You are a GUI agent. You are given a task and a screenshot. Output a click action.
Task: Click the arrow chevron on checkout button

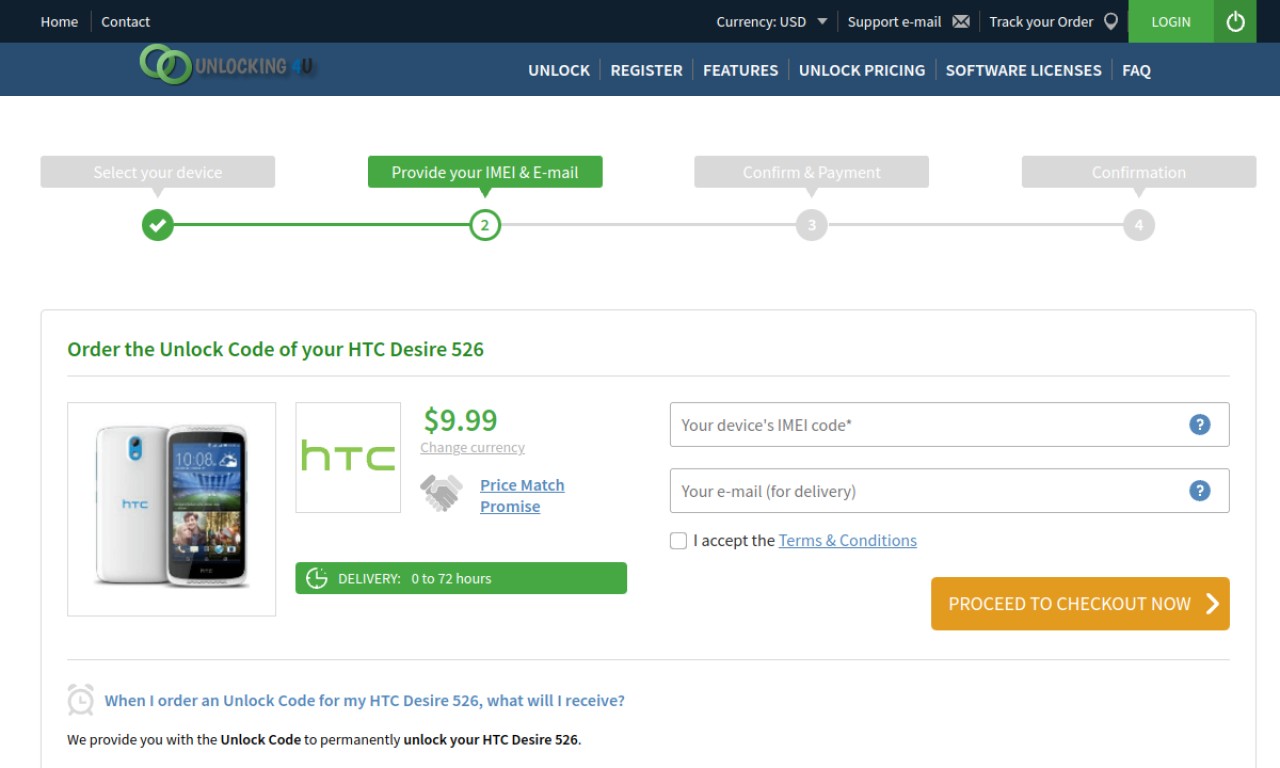1212,603
